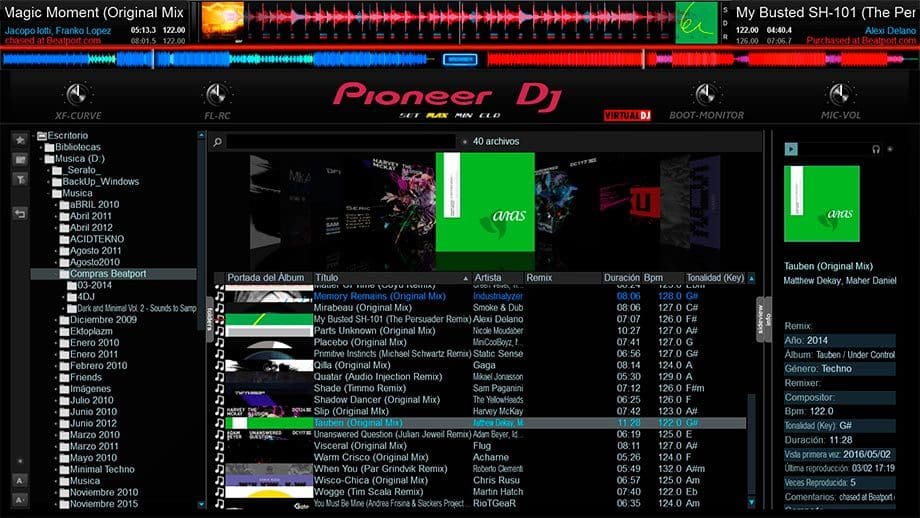Click the Año: 2014 field
920x518 pixels.
[x=839, y=340]
